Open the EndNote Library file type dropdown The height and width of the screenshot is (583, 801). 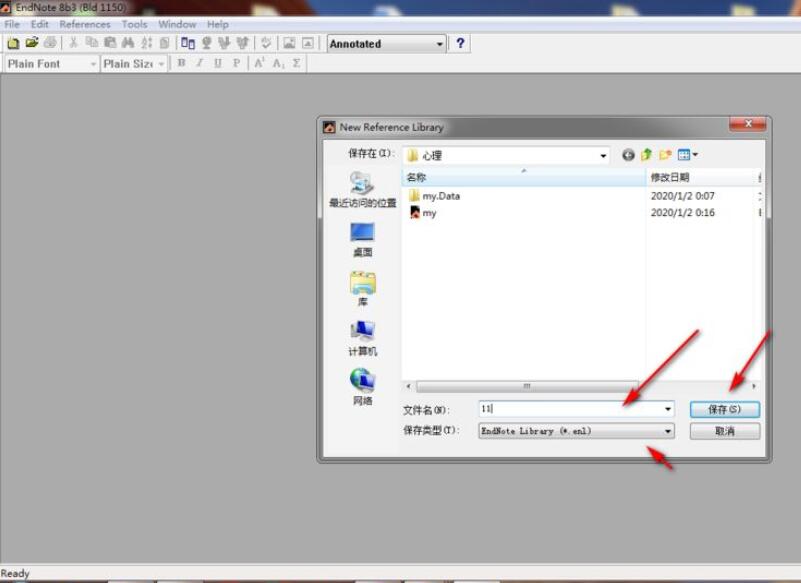point(668,431)
